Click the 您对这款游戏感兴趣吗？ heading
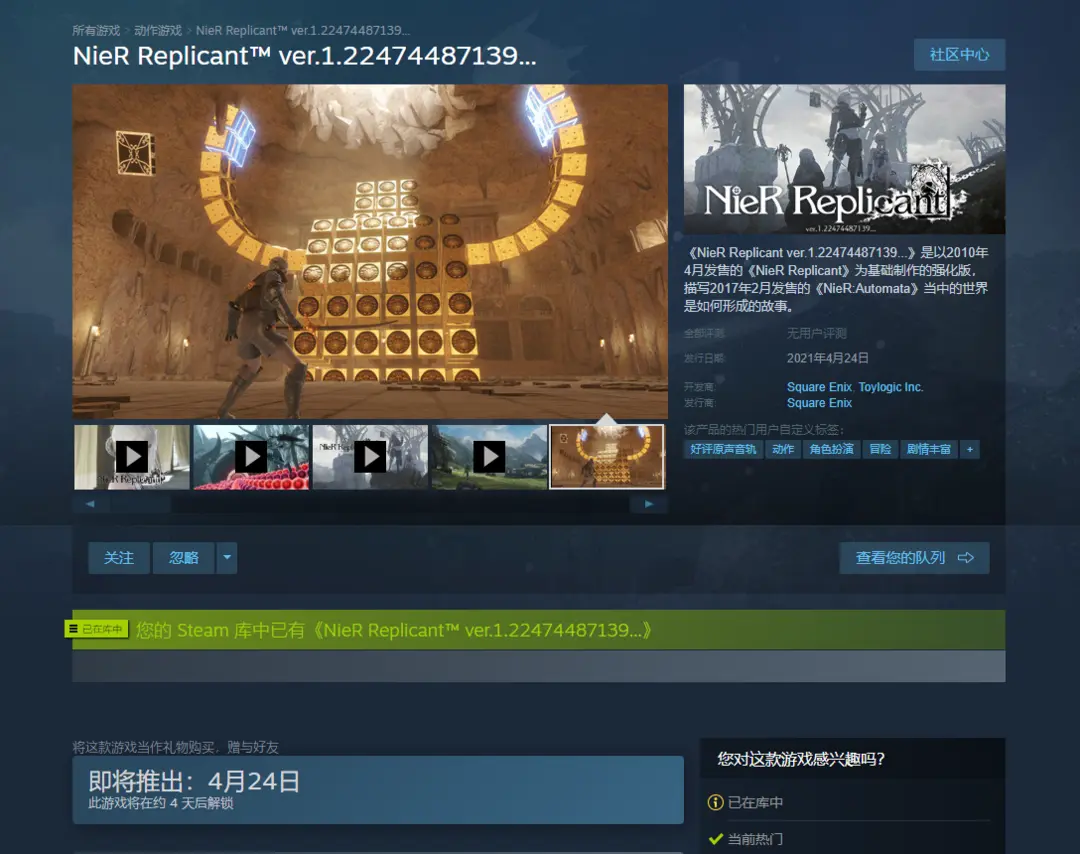1080x854 pixels. (801, 760)
